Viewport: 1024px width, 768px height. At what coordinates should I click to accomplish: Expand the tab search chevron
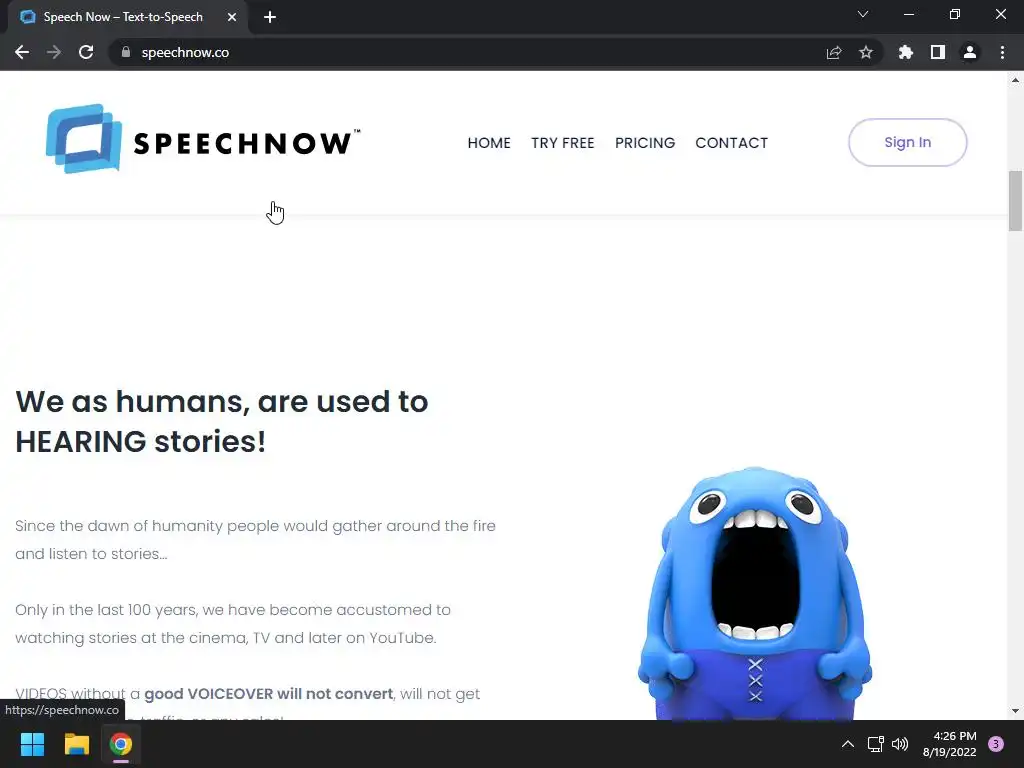[863, 14]
